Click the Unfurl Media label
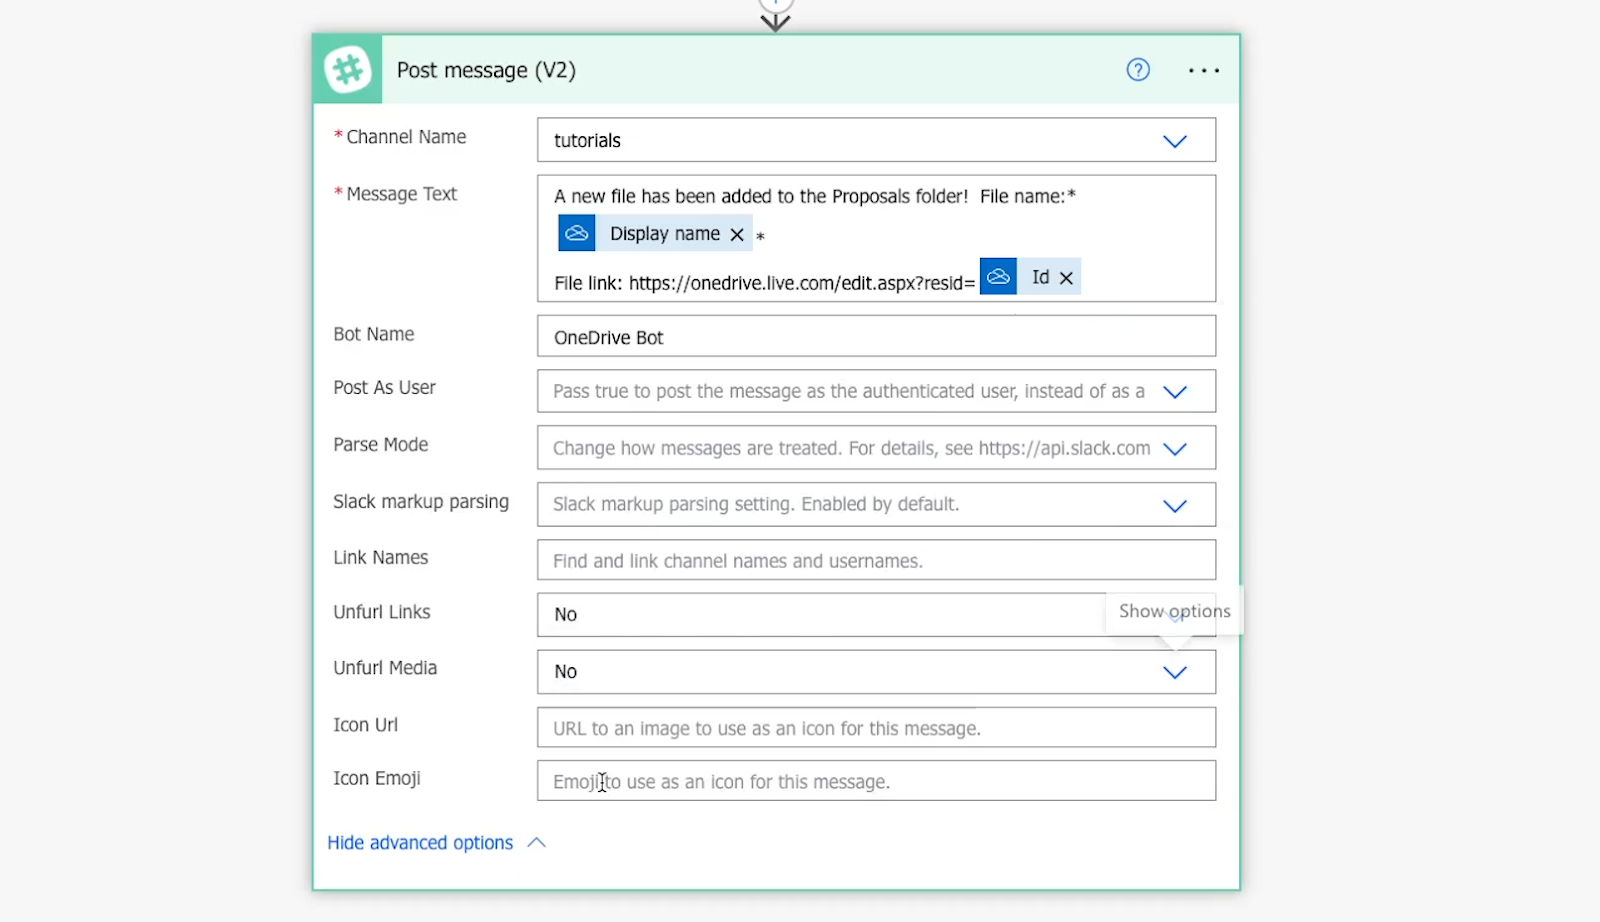The width and height of the screenshot is (1600, 922). point(385,668)
